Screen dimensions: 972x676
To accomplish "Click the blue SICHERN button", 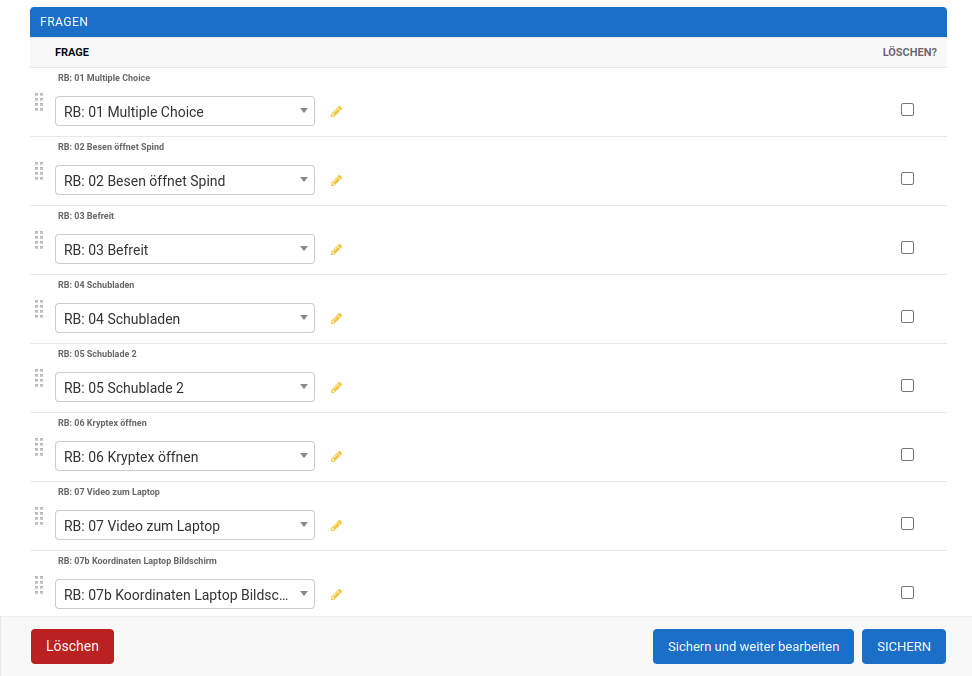I will [903, 647].
